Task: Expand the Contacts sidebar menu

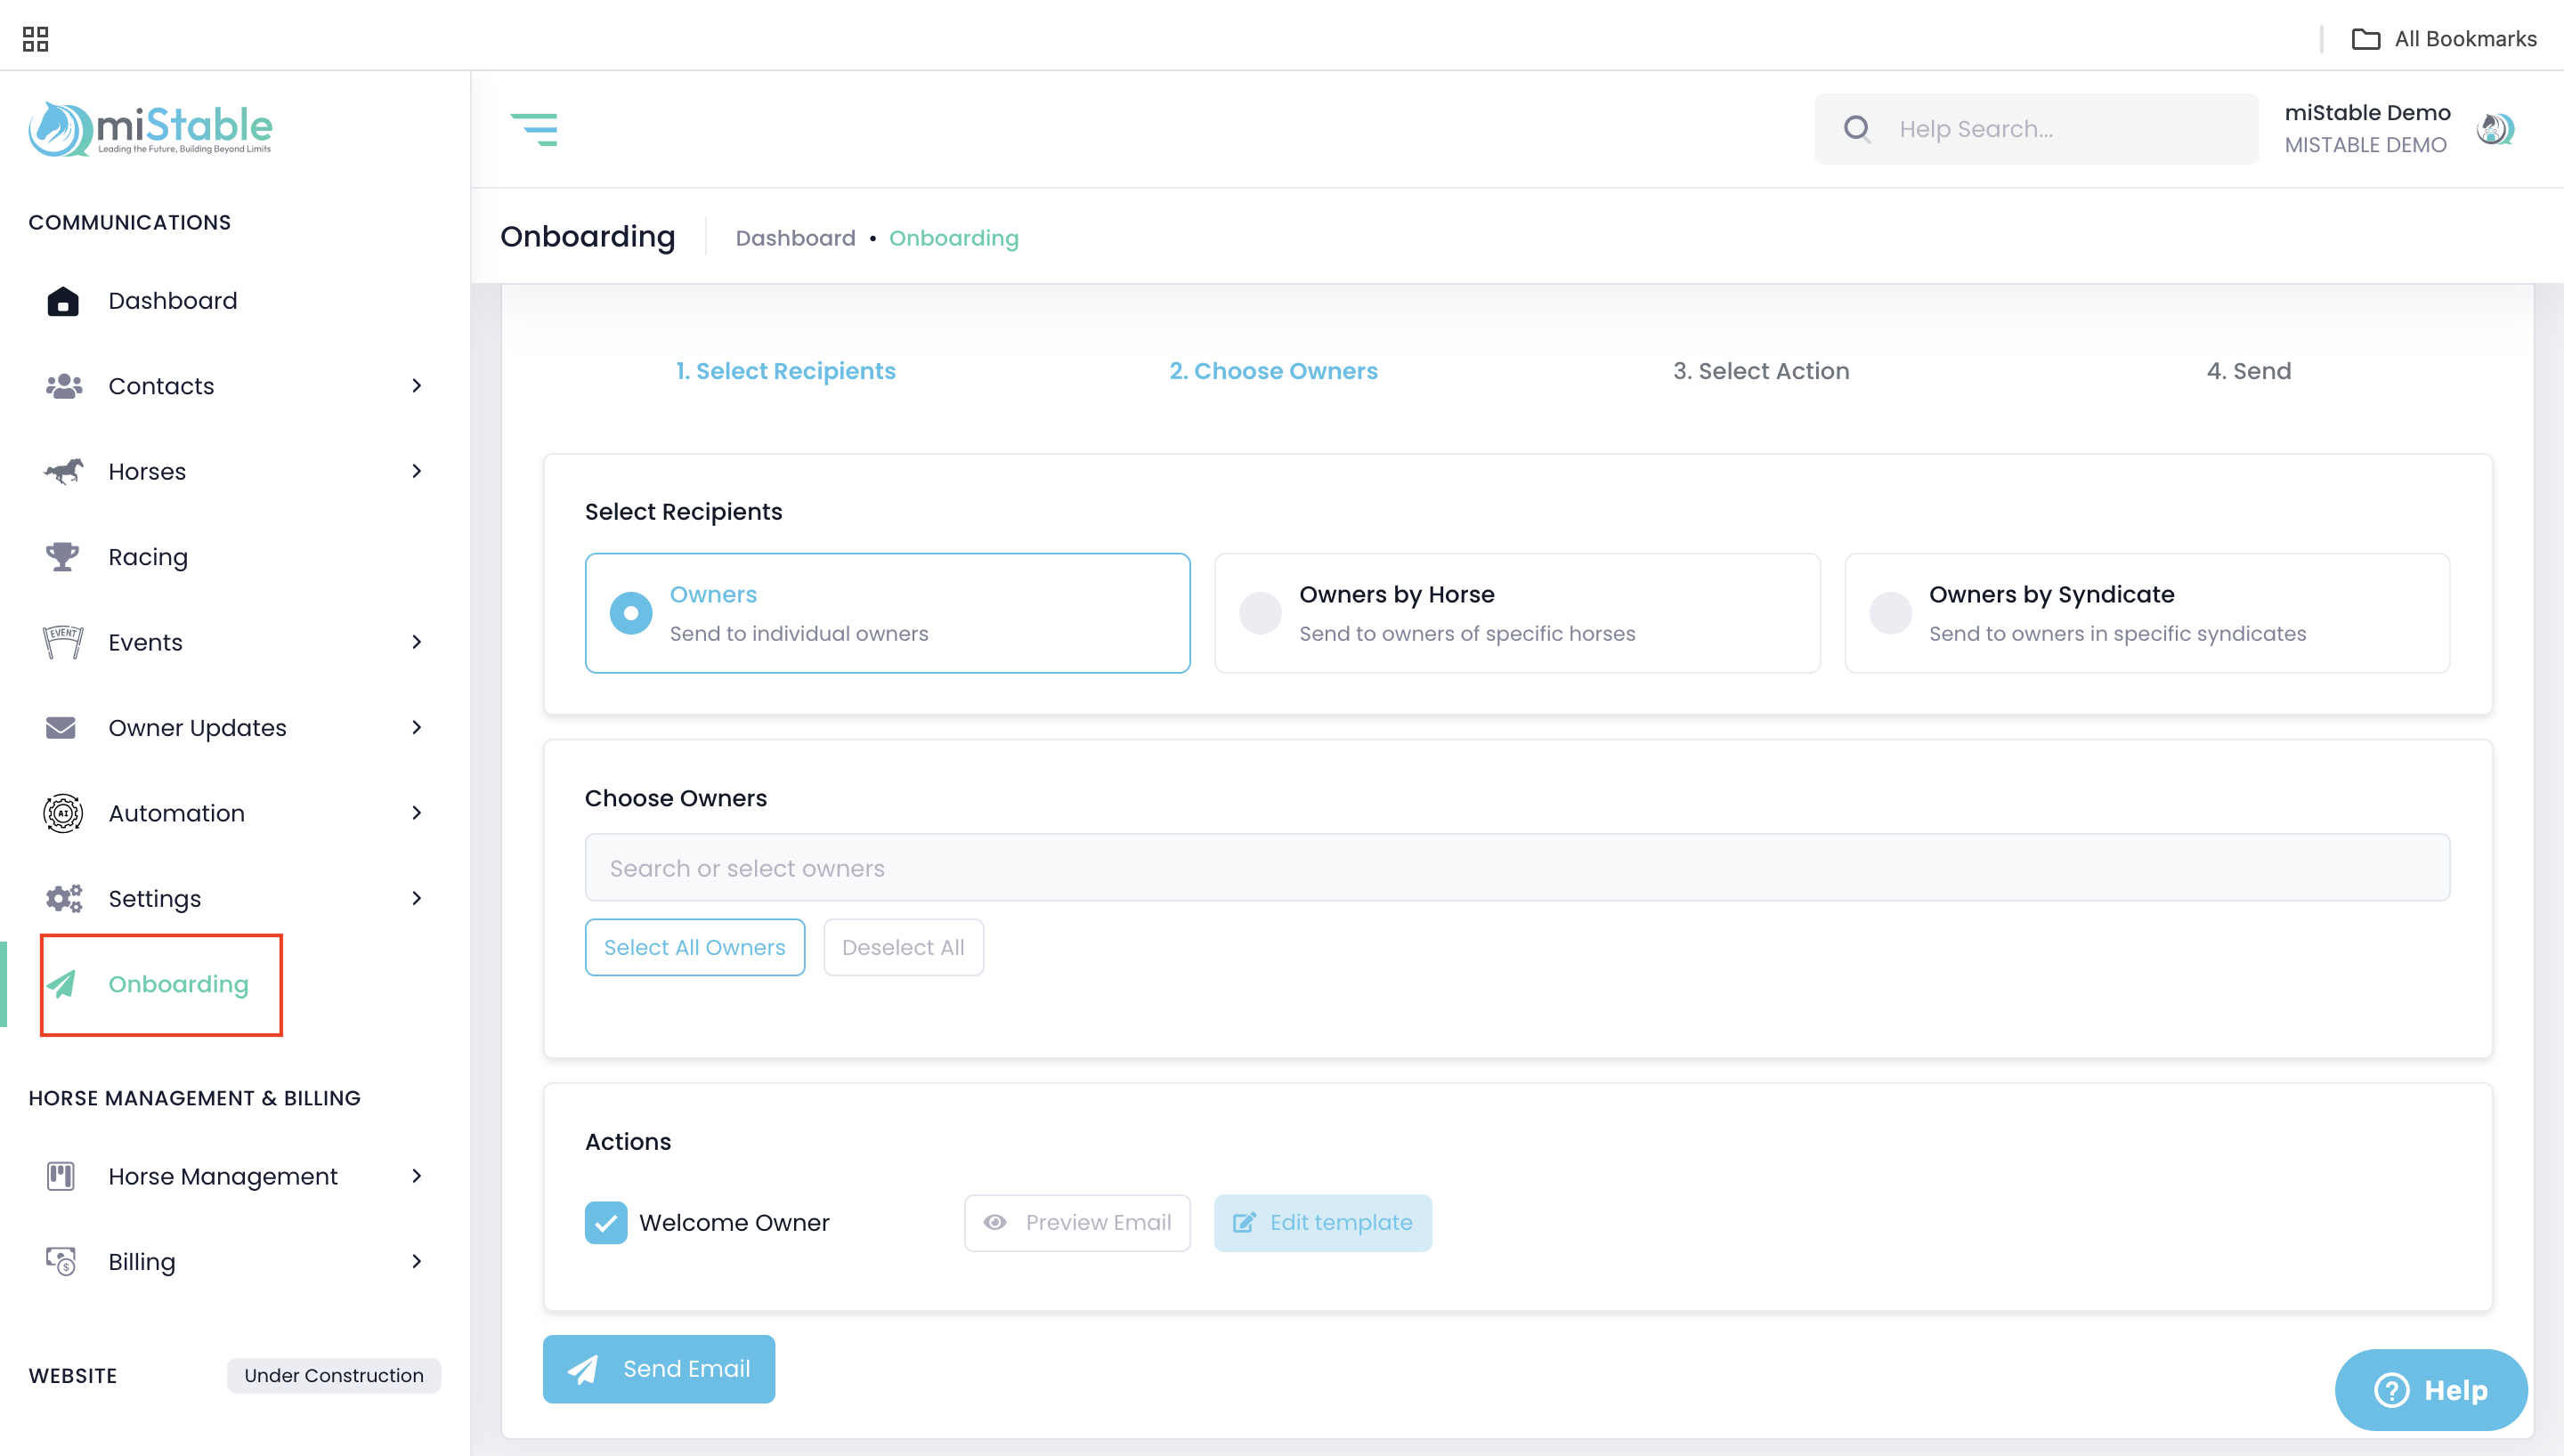Action: (x=416, y=386)
